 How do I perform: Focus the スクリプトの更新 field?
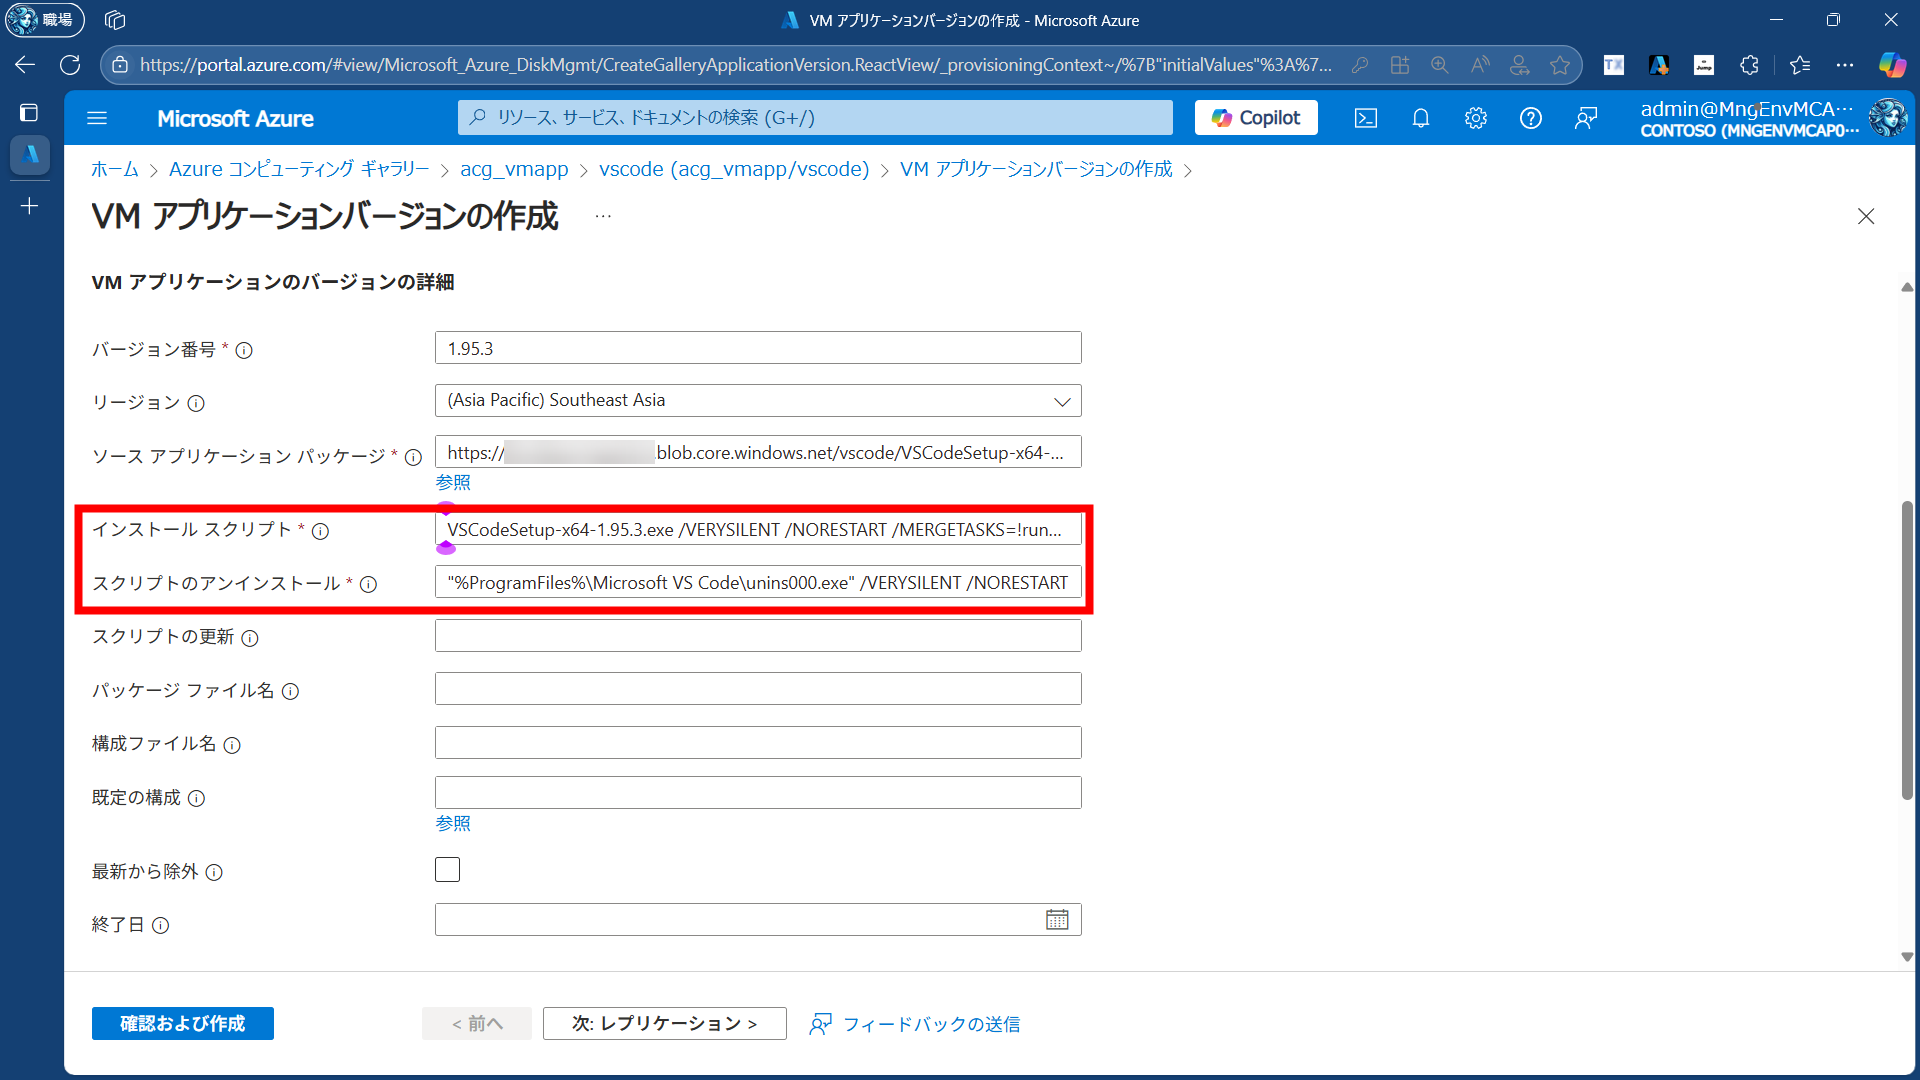pyautogui.click(x=758, y=636)
